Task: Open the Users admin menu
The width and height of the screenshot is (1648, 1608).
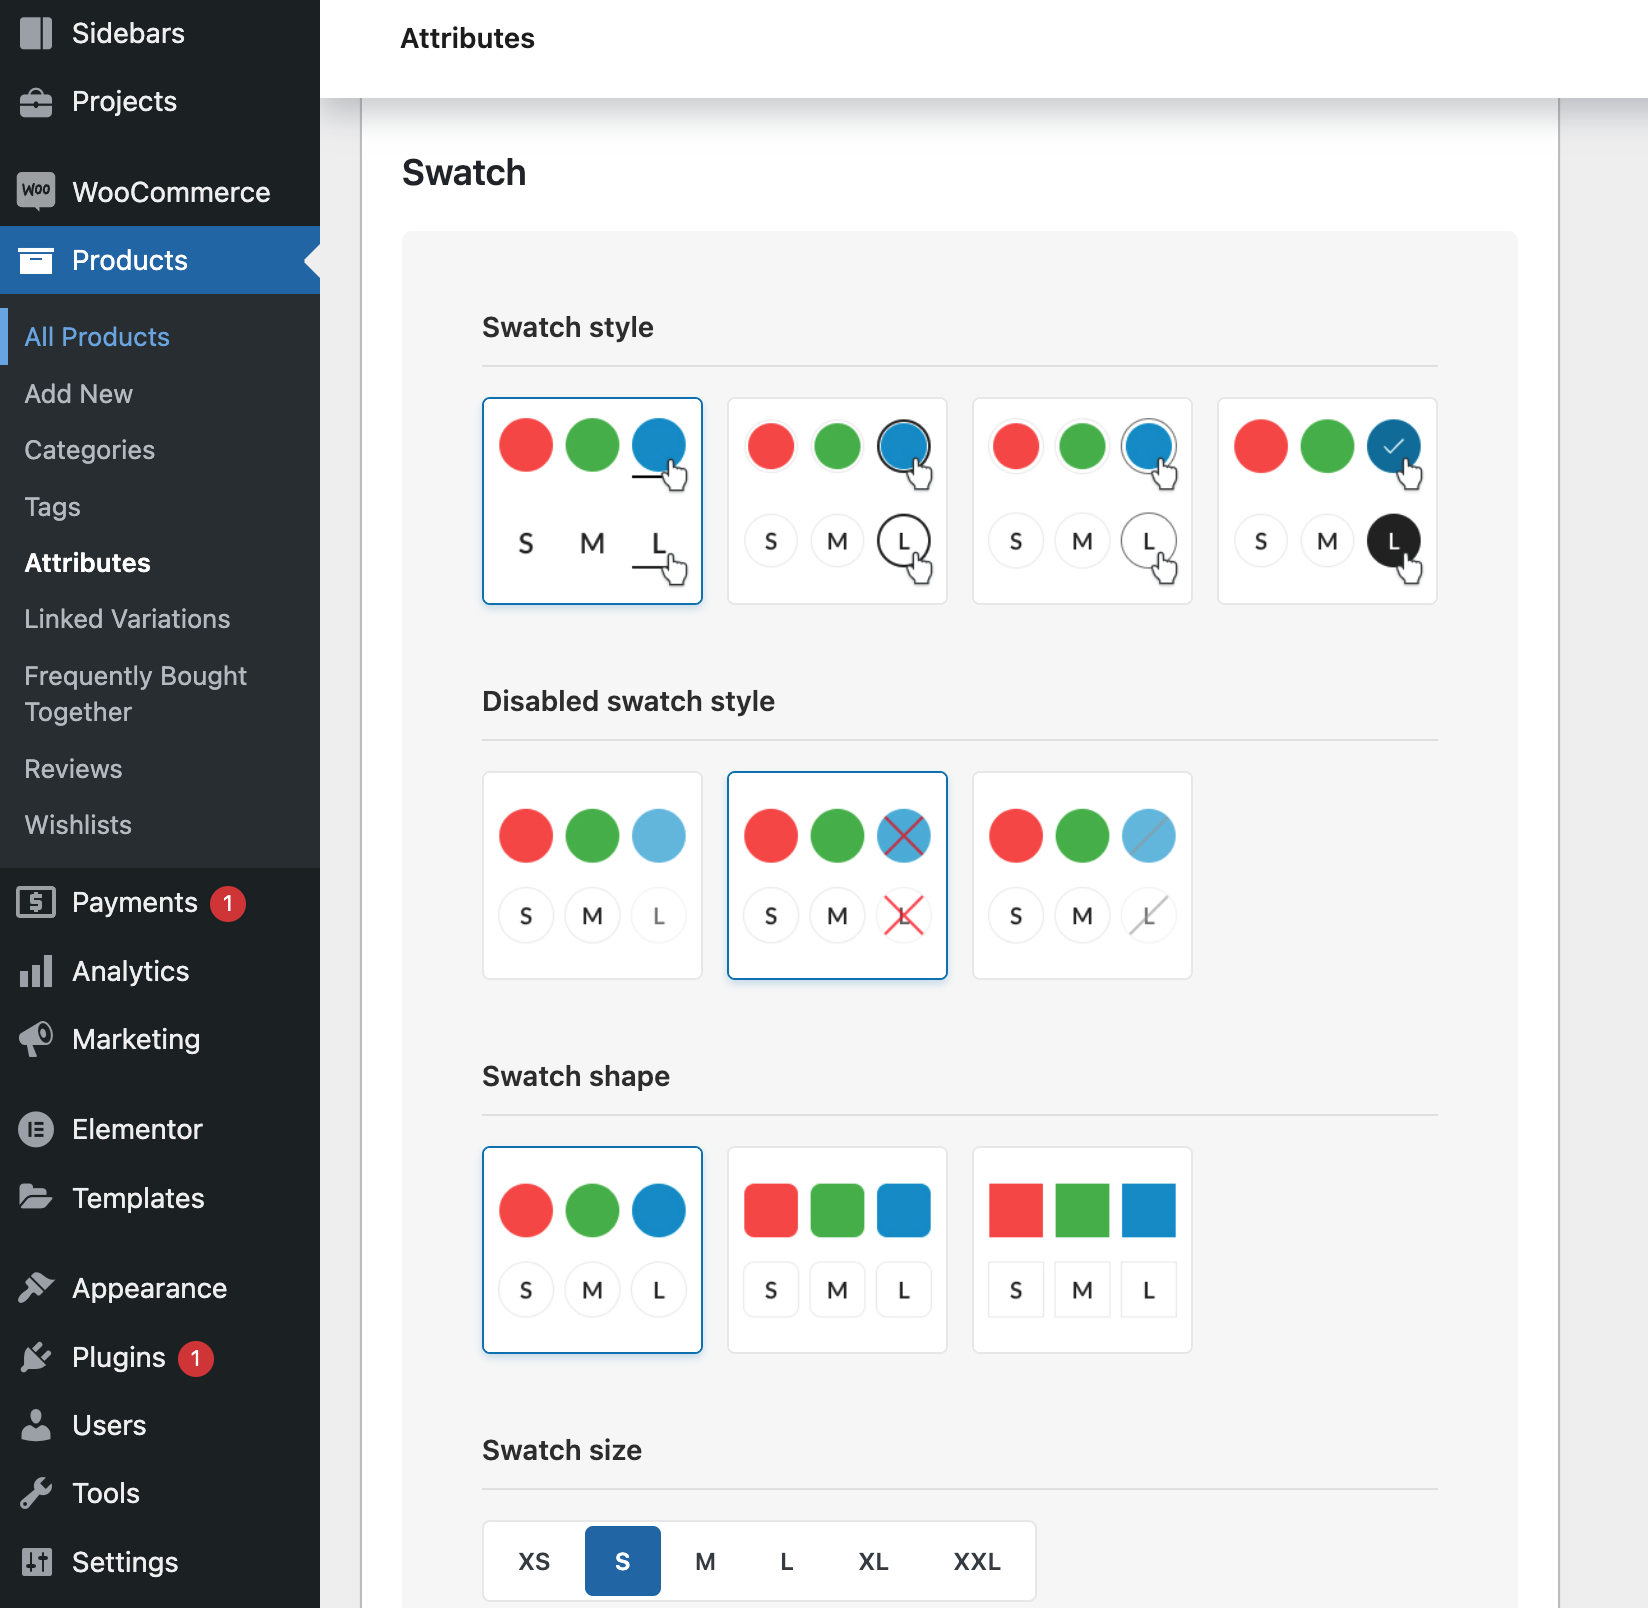Action: pos(160,1425)
